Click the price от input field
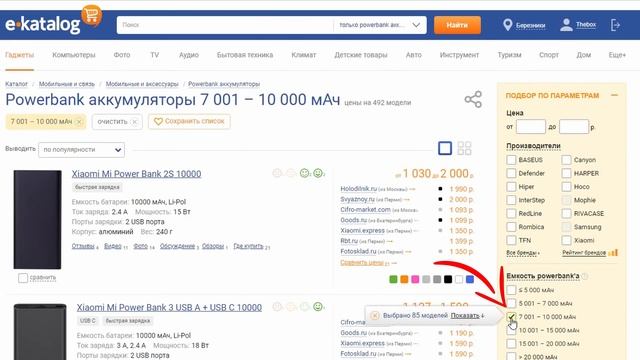Viewport: 640px width, 360px height. pos(530,127)
